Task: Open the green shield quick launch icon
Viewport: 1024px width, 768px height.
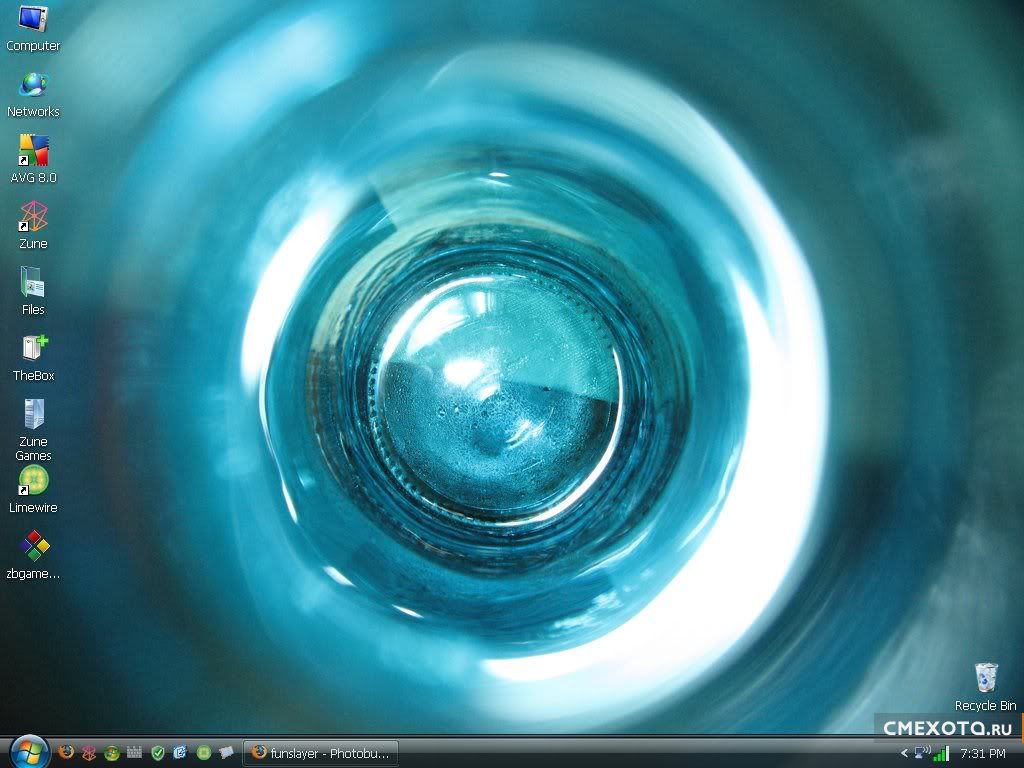Action: [x=158, y=752]
